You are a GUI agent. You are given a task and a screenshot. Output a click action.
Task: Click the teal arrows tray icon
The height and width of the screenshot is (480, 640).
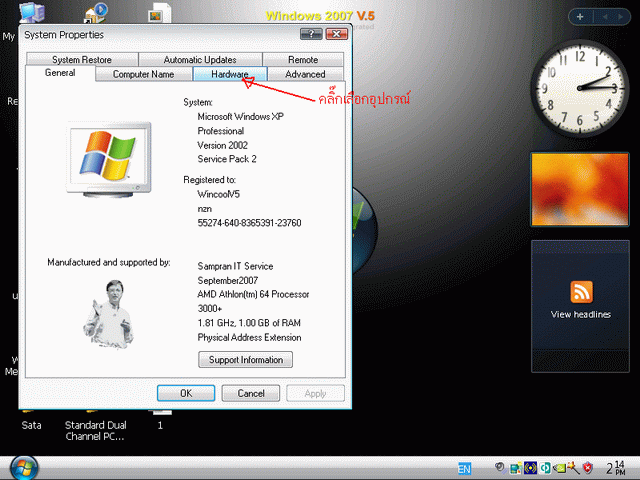545,468
